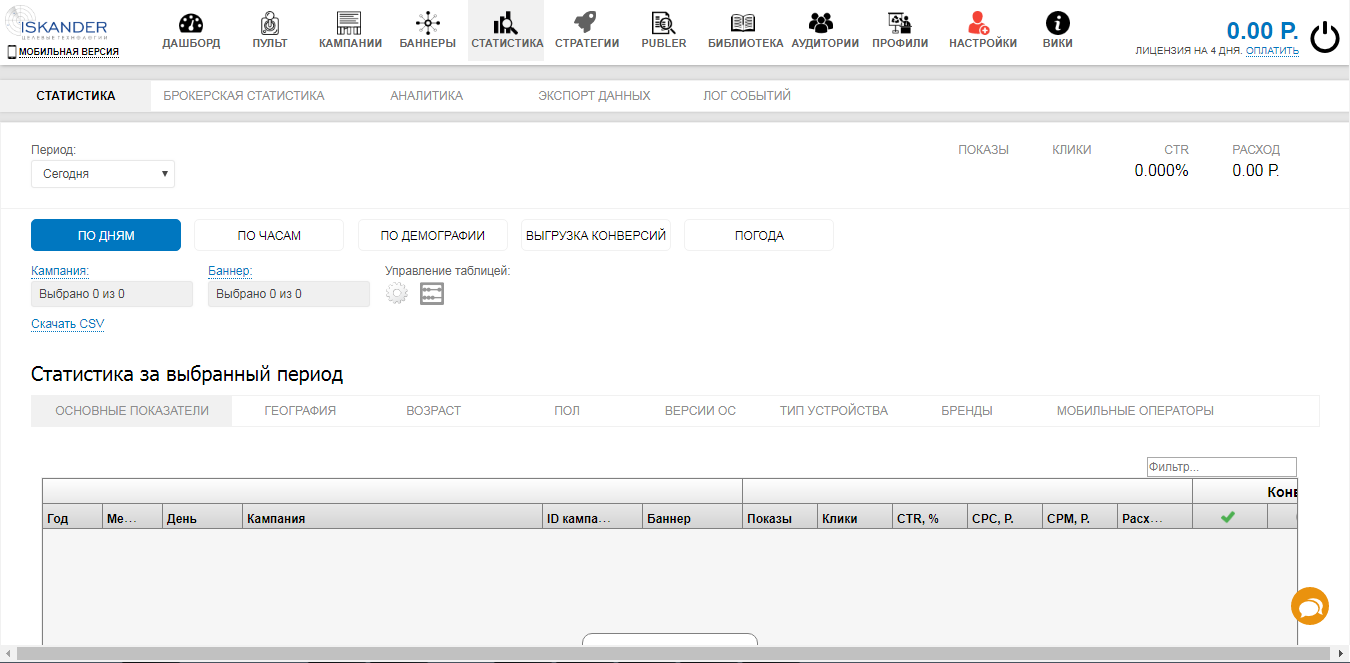Click the Оплатить license link
The height and width of the screenshot is (663, 1350).
1272,50
